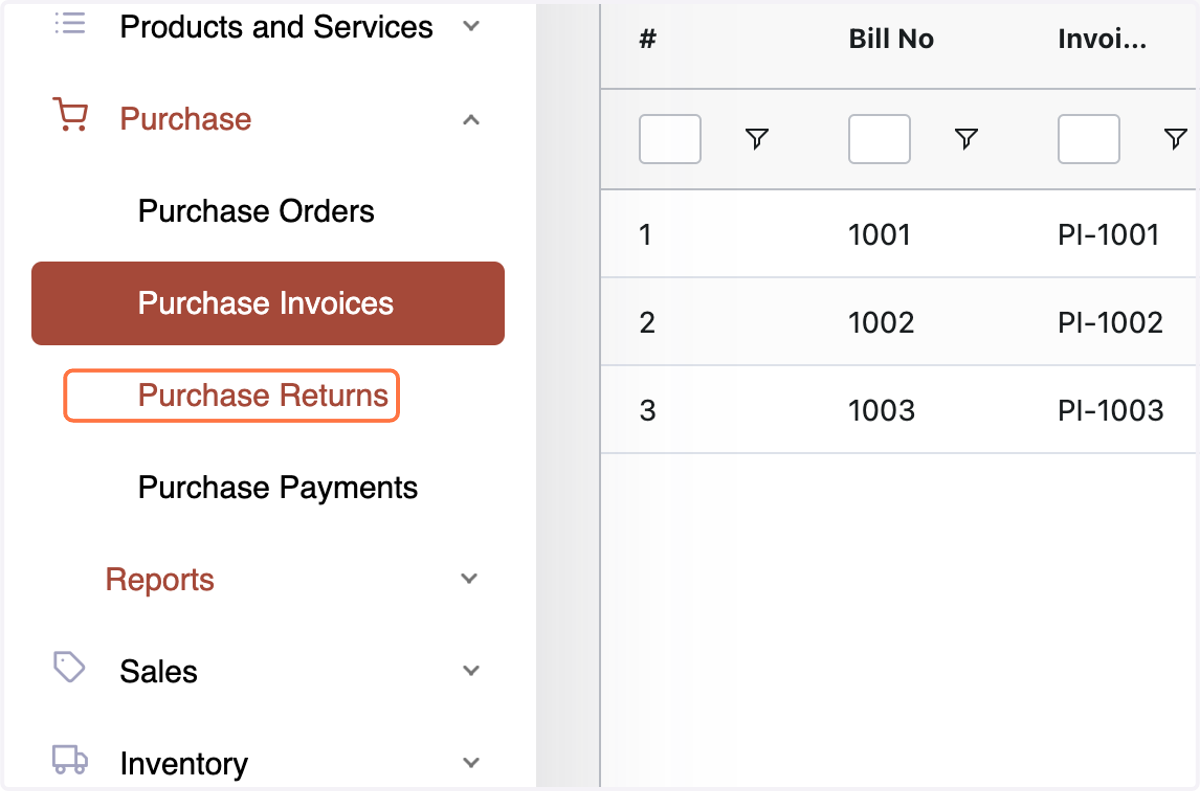Viewport: 1200px width, 791px height.
Task: Go to Purchase Orders
Action: pyautogui.click(x=256, y=211)
